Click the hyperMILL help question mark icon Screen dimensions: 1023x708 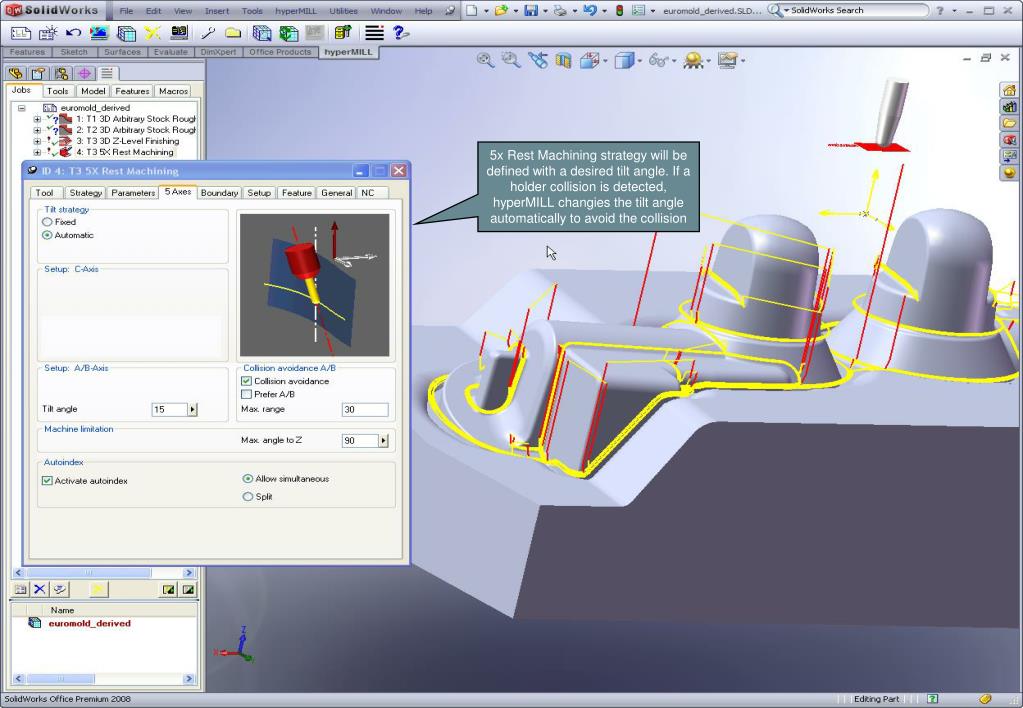(401, 33)
